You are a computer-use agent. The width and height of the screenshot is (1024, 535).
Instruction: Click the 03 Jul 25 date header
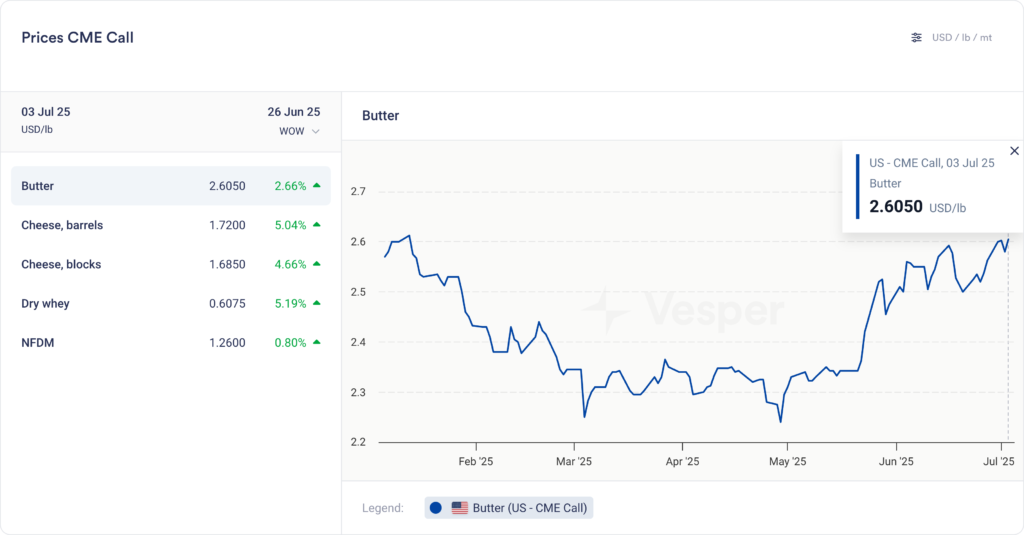46,112
